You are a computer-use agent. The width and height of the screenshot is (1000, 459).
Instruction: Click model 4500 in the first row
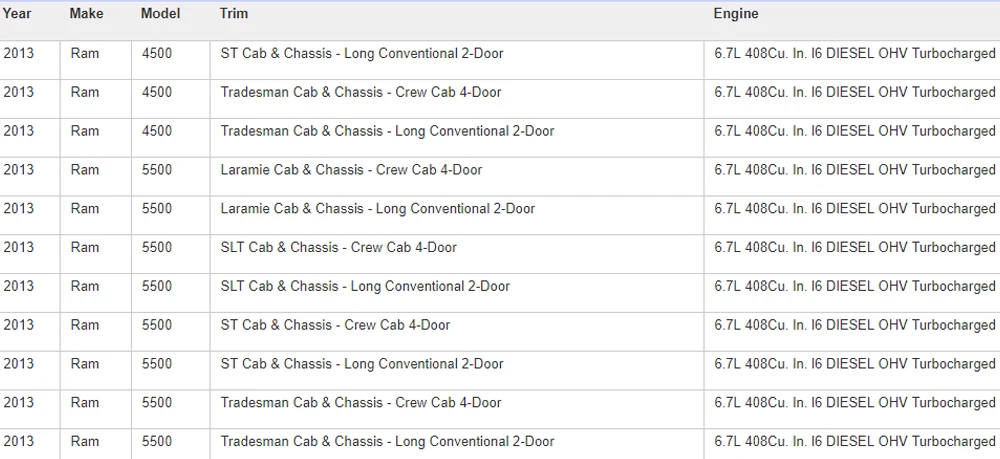tap(157, 54)
